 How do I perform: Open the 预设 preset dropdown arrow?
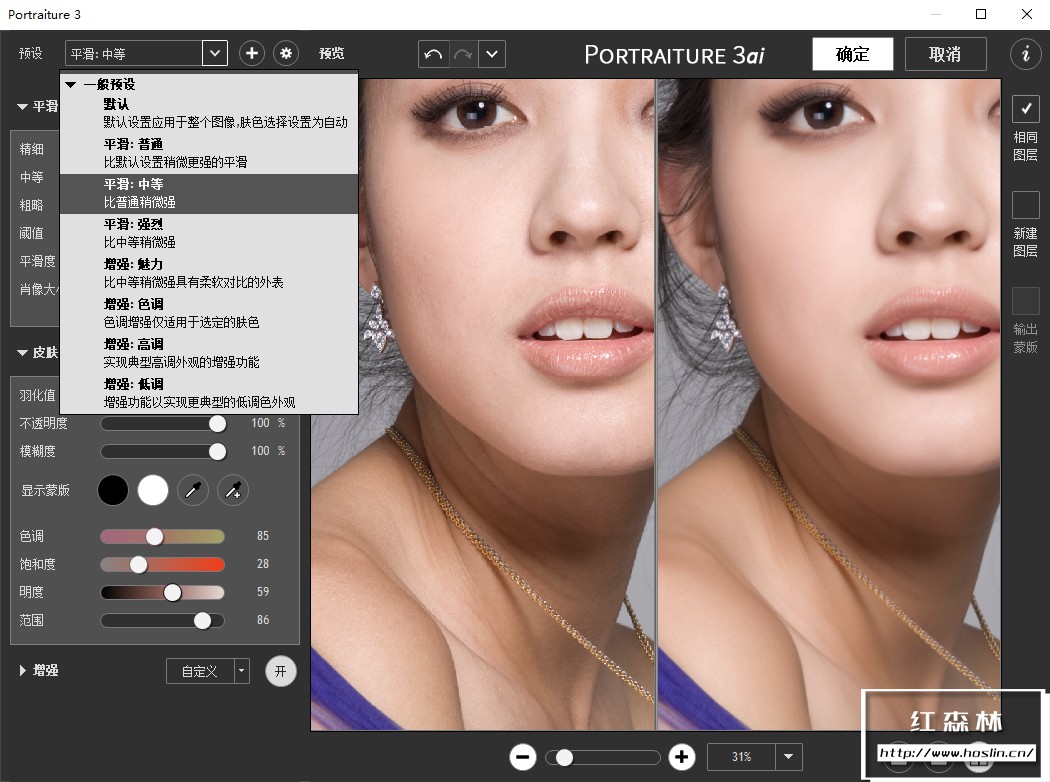214,54
